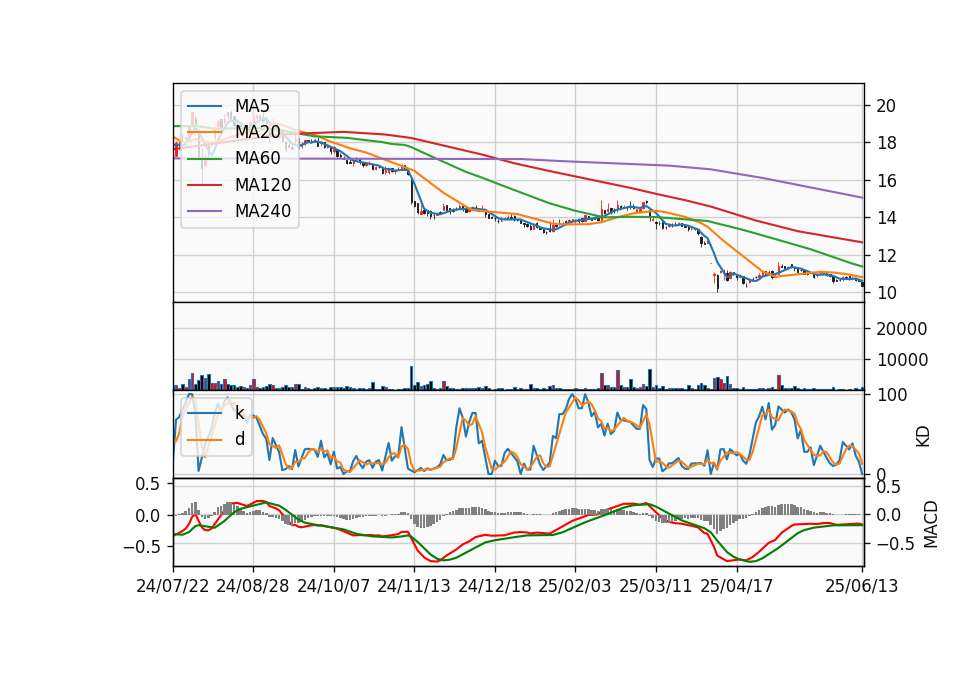Click the 24/10/07 date axis label

pyautogui.click(x=334, y=586)
